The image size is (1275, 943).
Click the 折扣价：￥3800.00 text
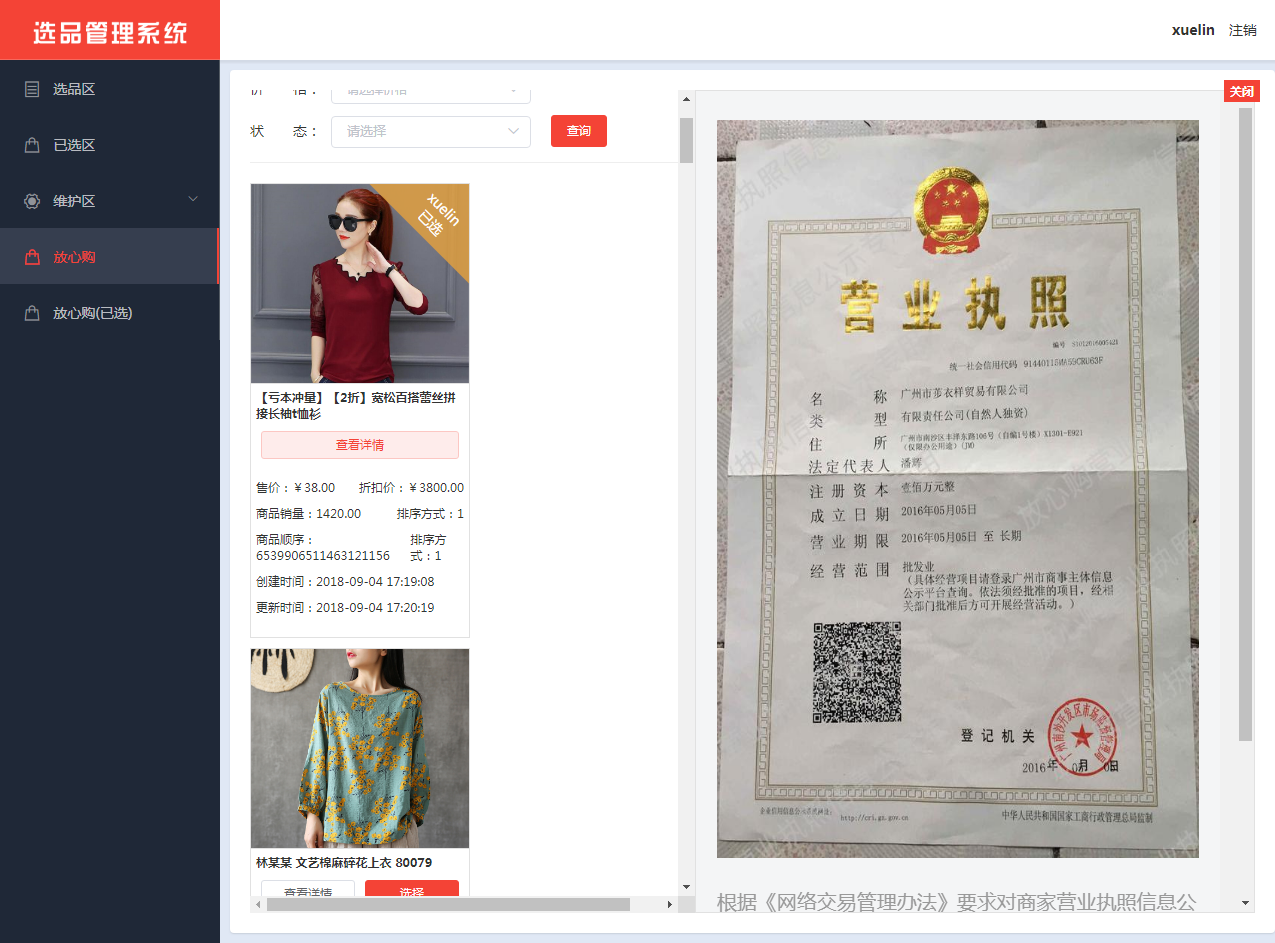tap(411, 488)
